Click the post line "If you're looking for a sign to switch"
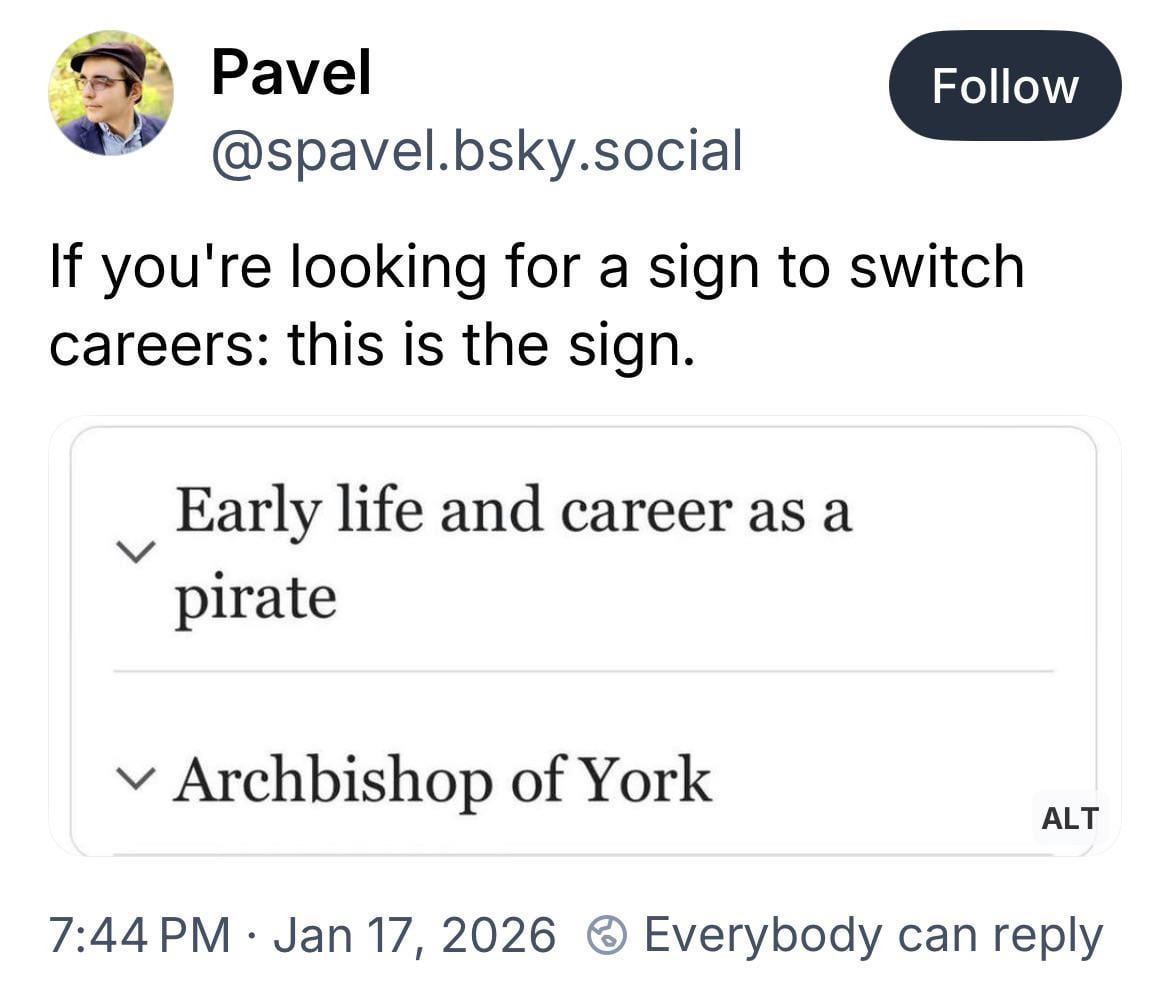 536,268
